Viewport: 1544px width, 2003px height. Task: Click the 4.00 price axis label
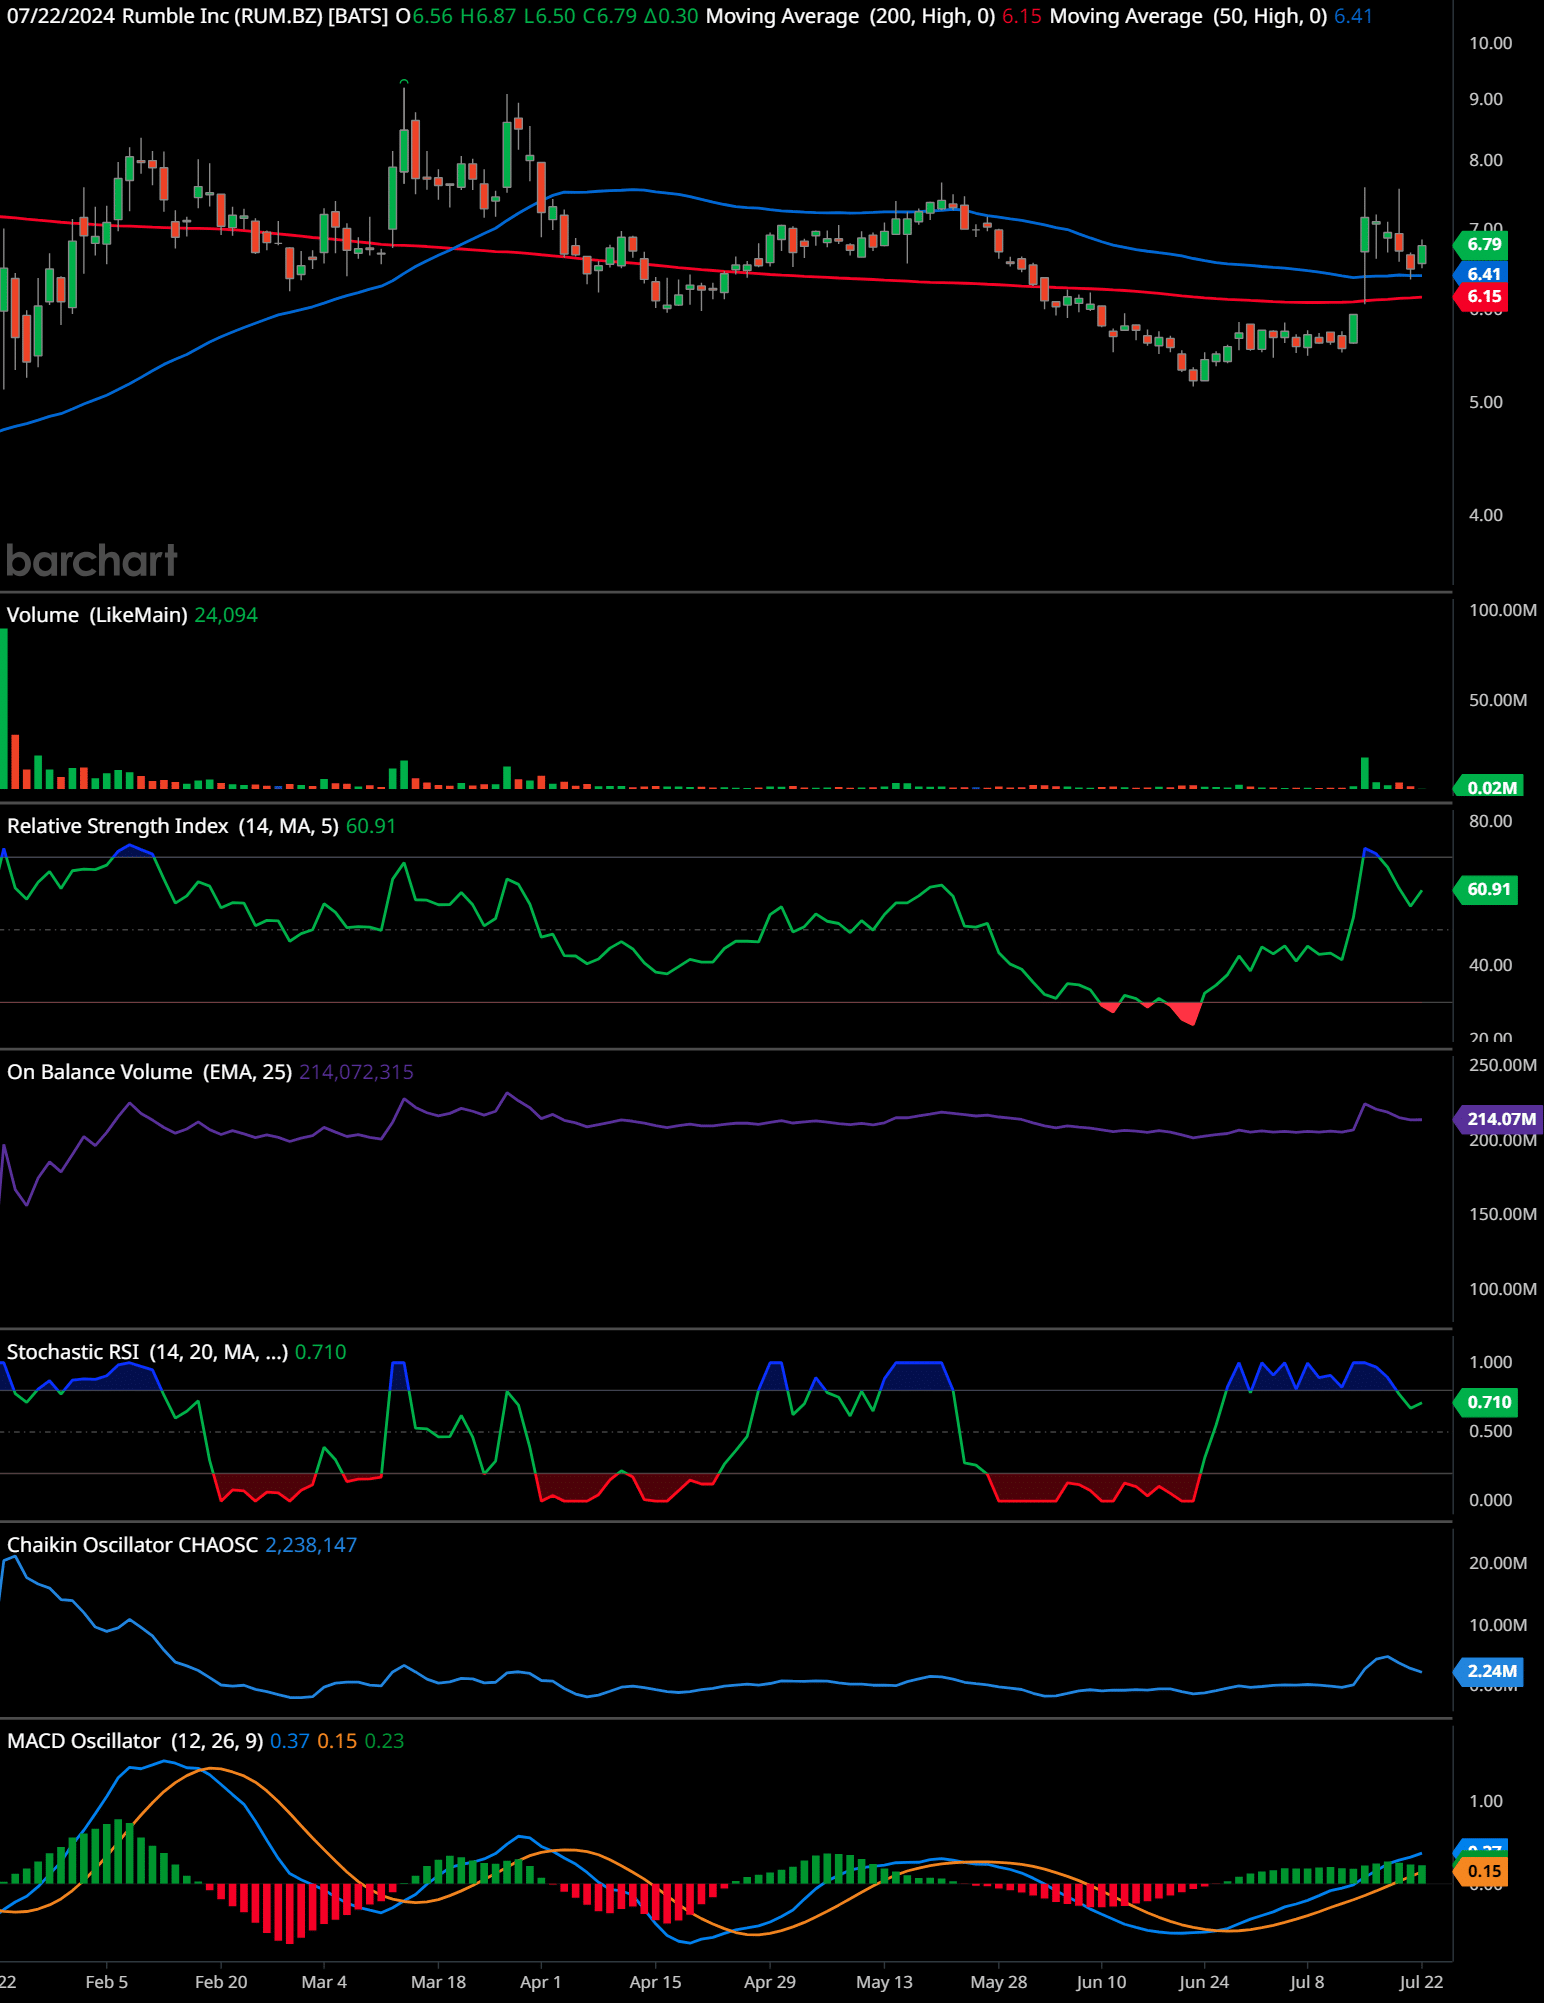tap(1486, 515)
